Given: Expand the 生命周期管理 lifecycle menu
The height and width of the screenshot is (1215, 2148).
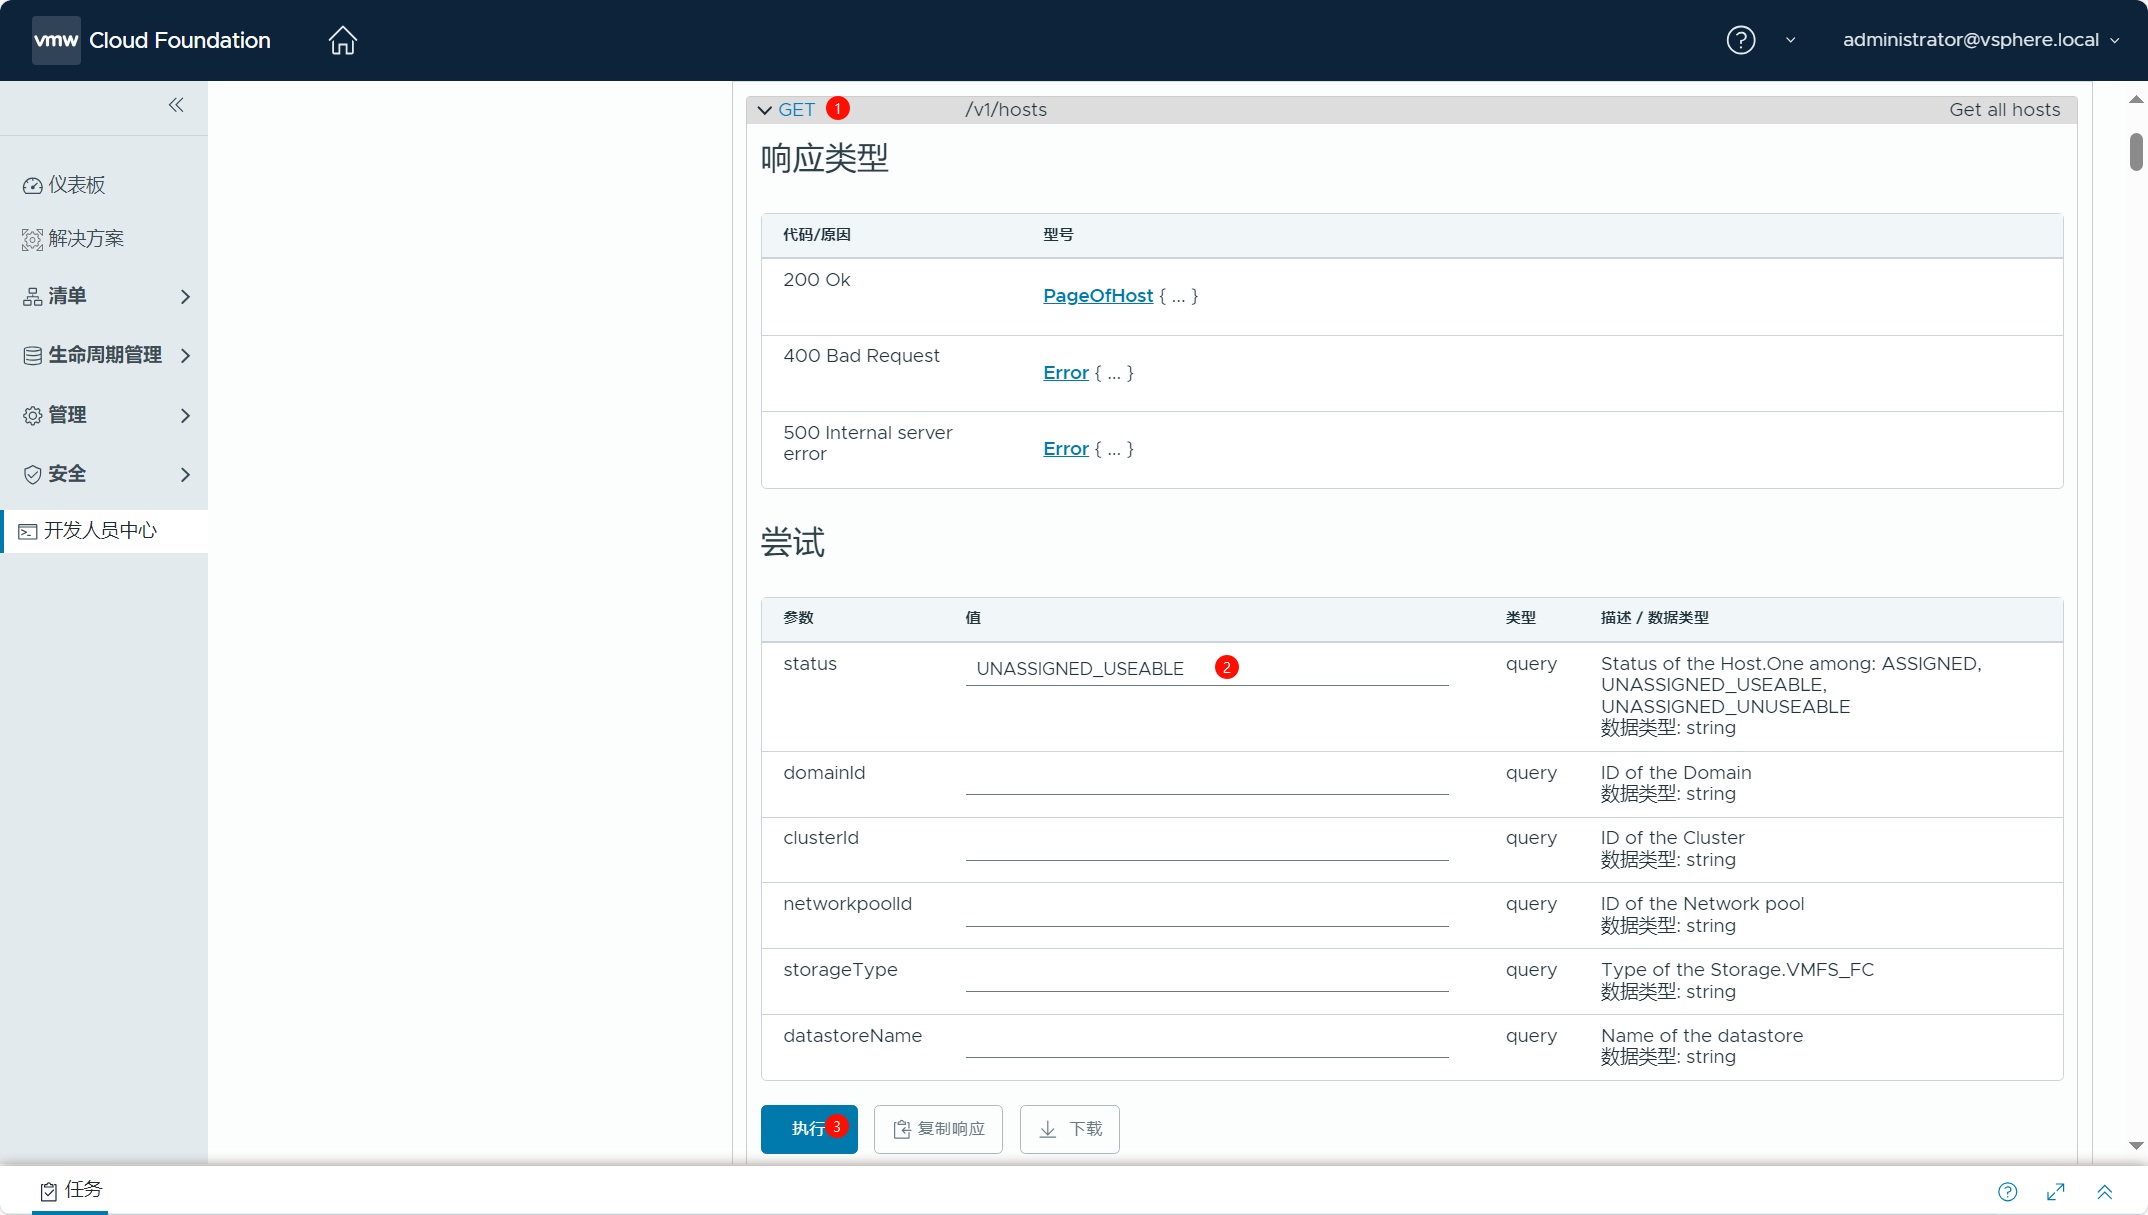Looking at the screenshot, I should 105,356.
